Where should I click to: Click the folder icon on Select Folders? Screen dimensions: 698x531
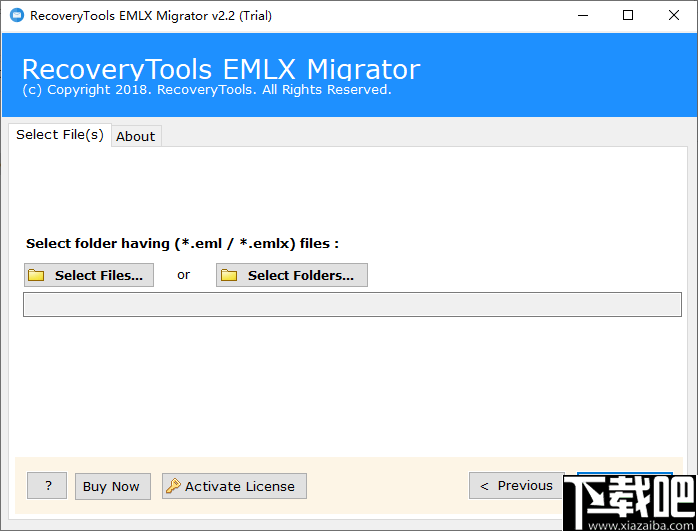[229, 275]
